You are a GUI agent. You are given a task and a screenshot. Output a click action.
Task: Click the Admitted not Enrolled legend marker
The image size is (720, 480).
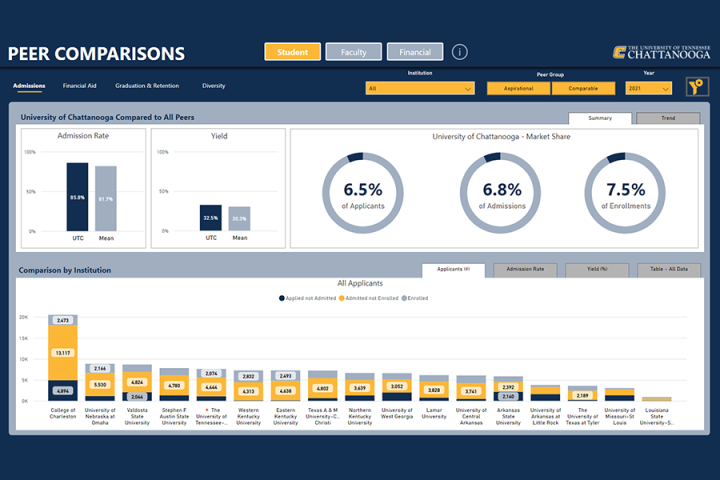tap(341, 298)
